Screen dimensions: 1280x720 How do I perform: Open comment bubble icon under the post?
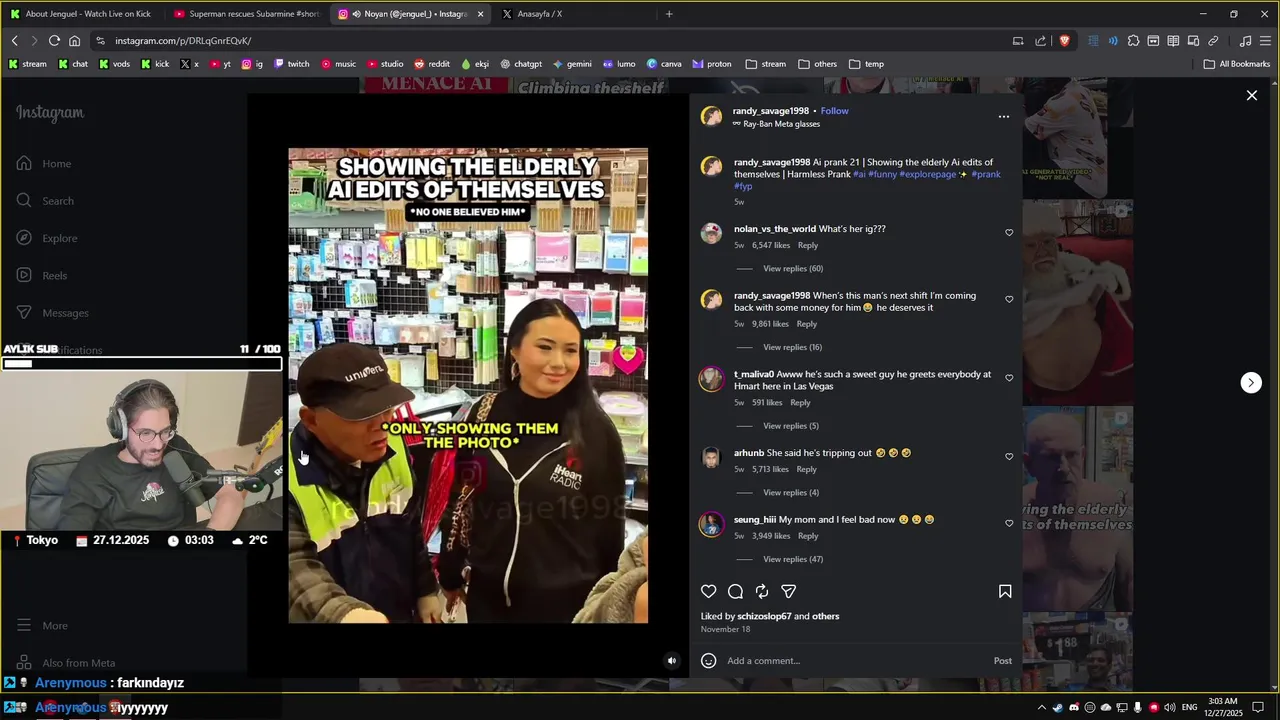tap(735, 591)
